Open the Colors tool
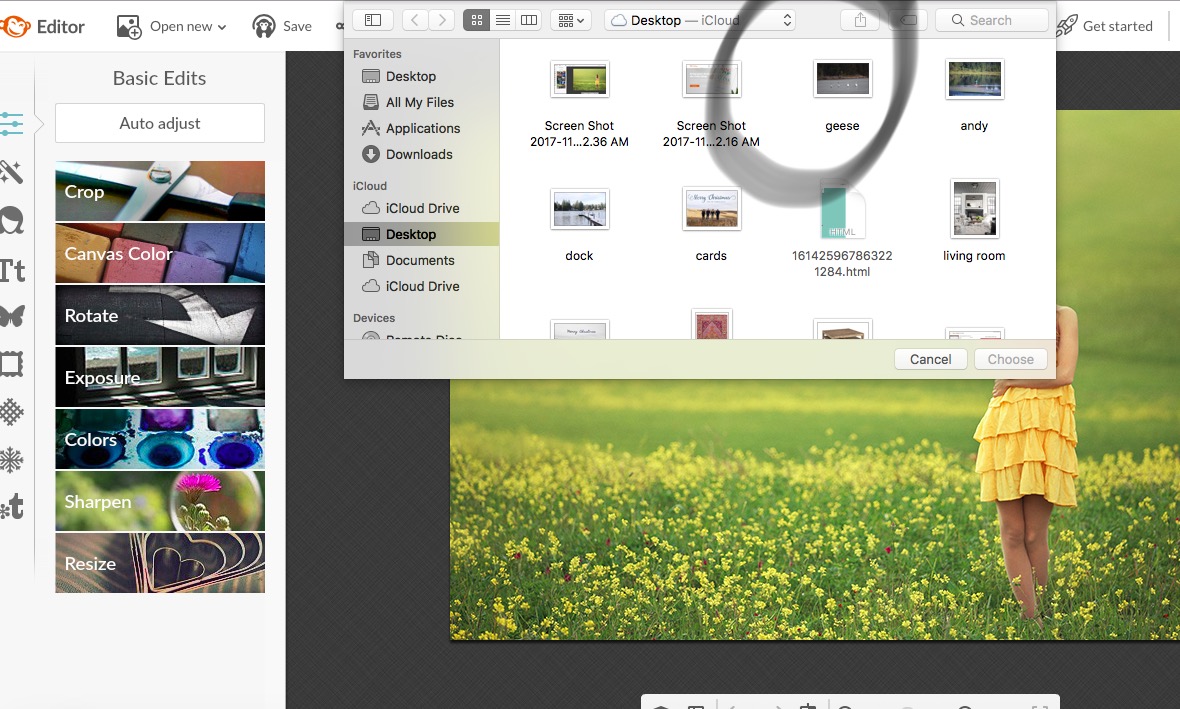Screen dimensions: 1180x709 160,440
